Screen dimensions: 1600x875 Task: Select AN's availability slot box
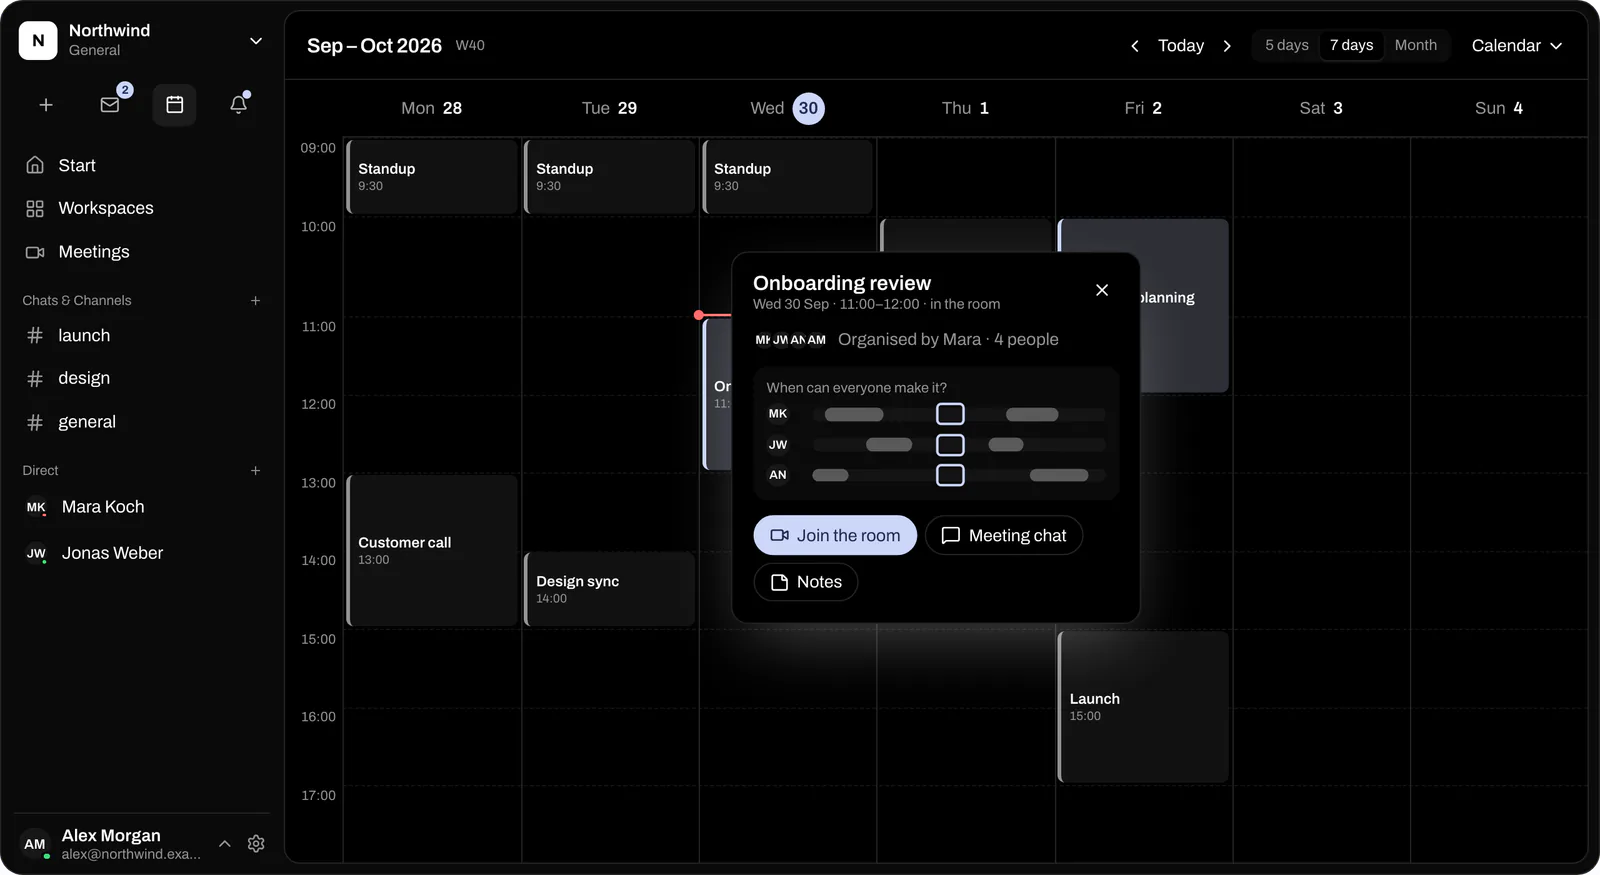950,475
